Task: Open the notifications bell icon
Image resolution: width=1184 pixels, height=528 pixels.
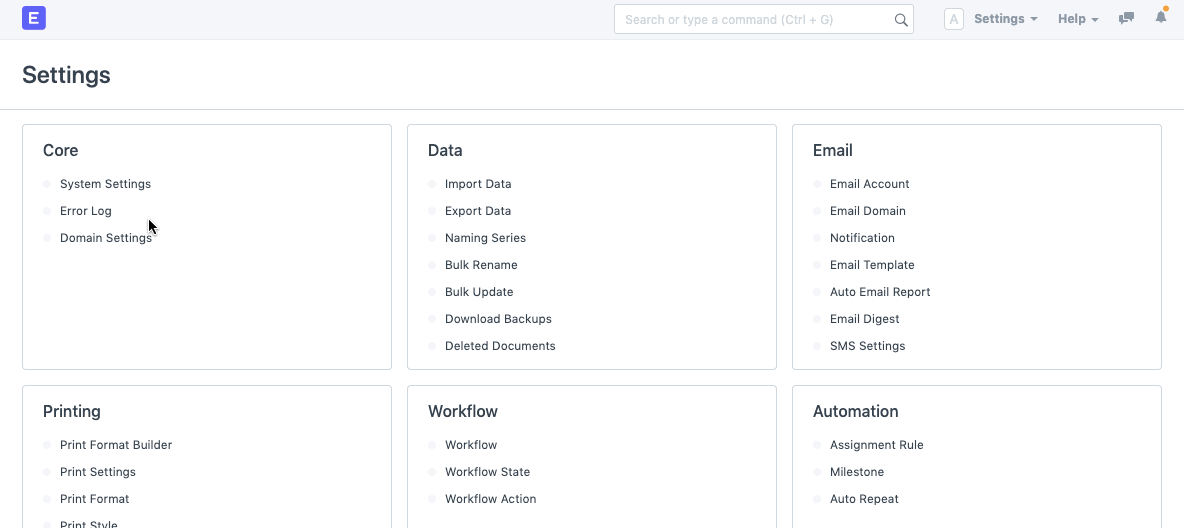Action: point(1160,19)
